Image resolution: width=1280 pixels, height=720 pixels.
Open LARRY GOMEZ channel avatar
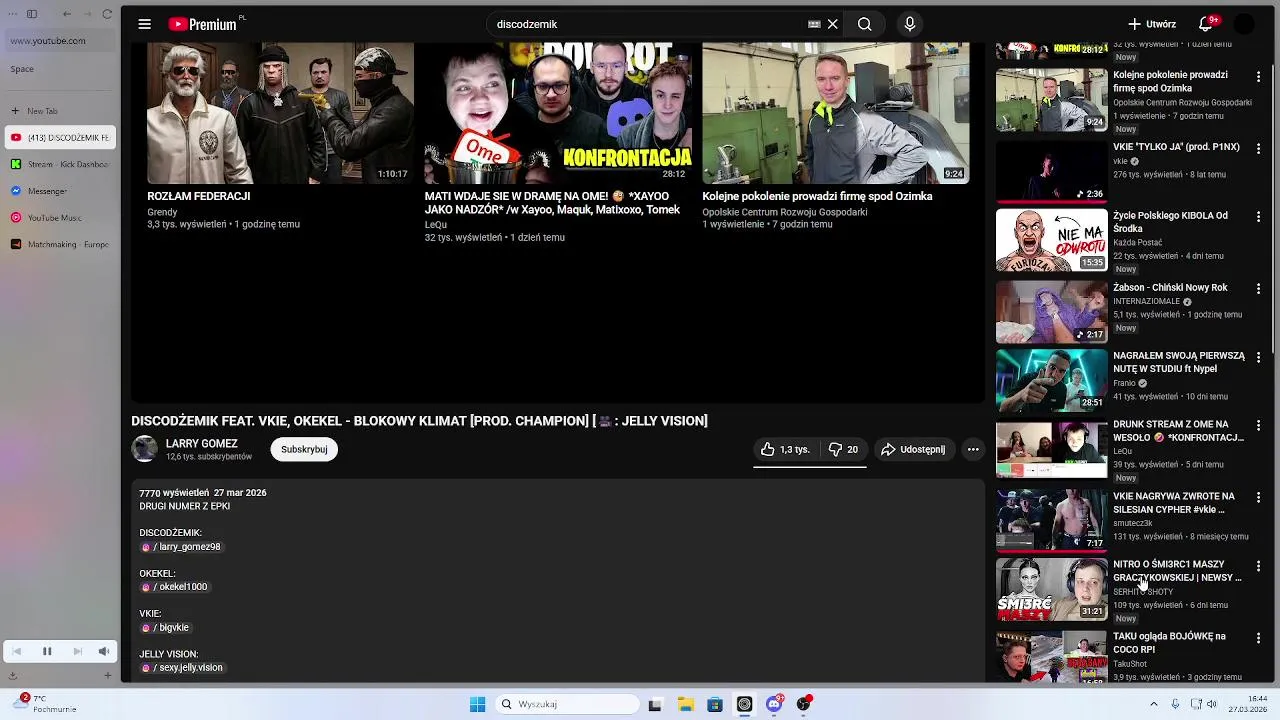[x=145, y=449]
